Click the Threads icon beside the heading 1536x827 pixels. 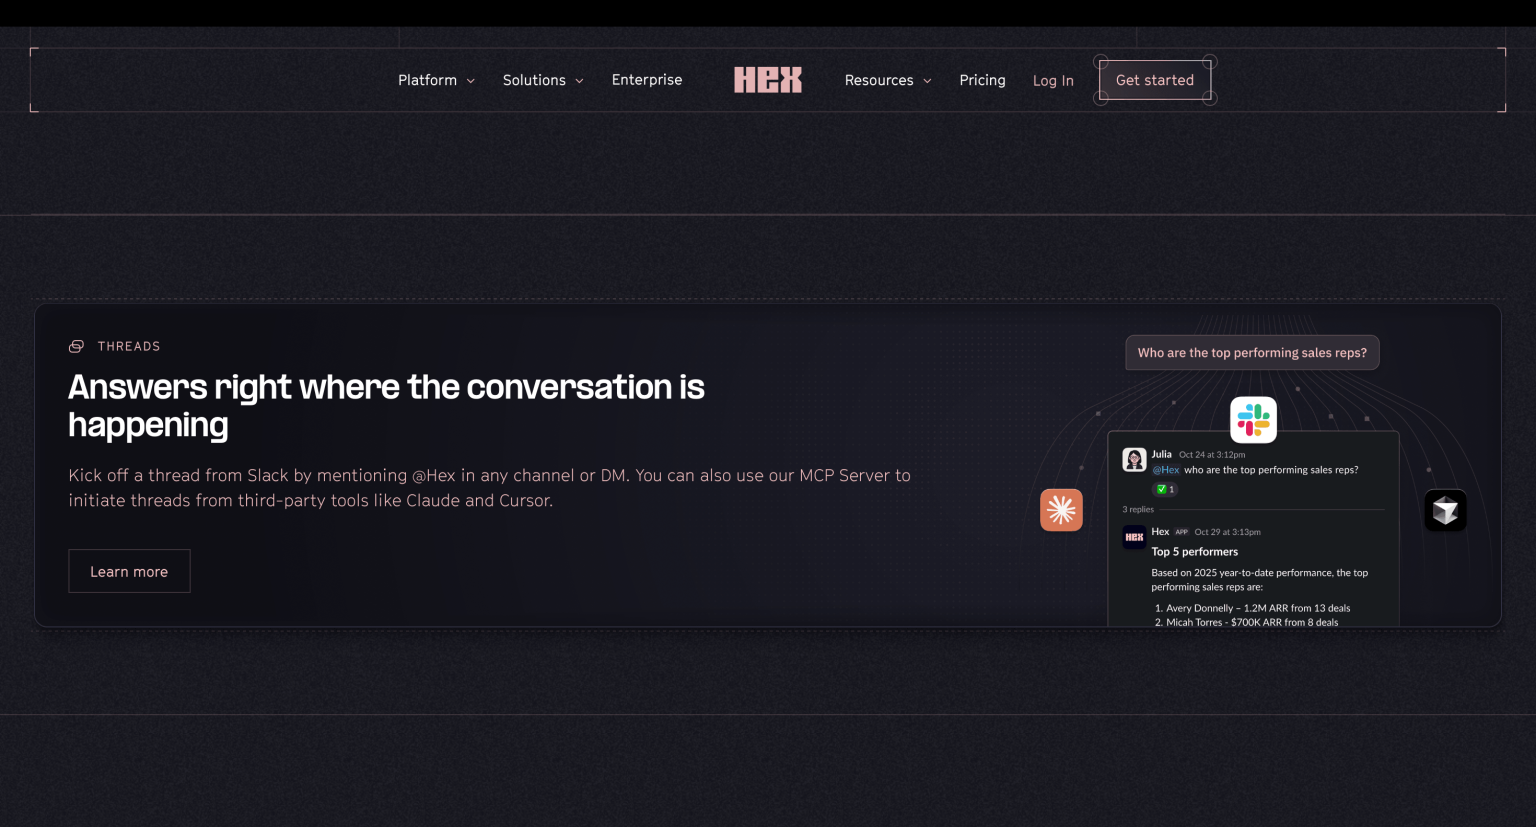76,346
